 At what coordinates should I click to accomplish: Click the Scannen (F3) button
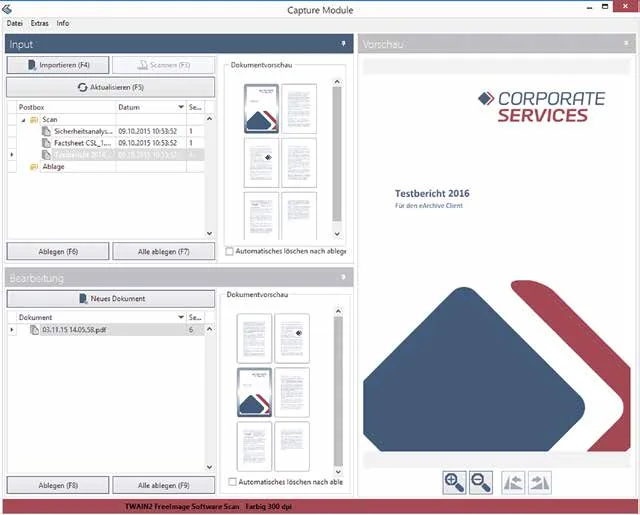pyautogui.click(x=163, y=65)
